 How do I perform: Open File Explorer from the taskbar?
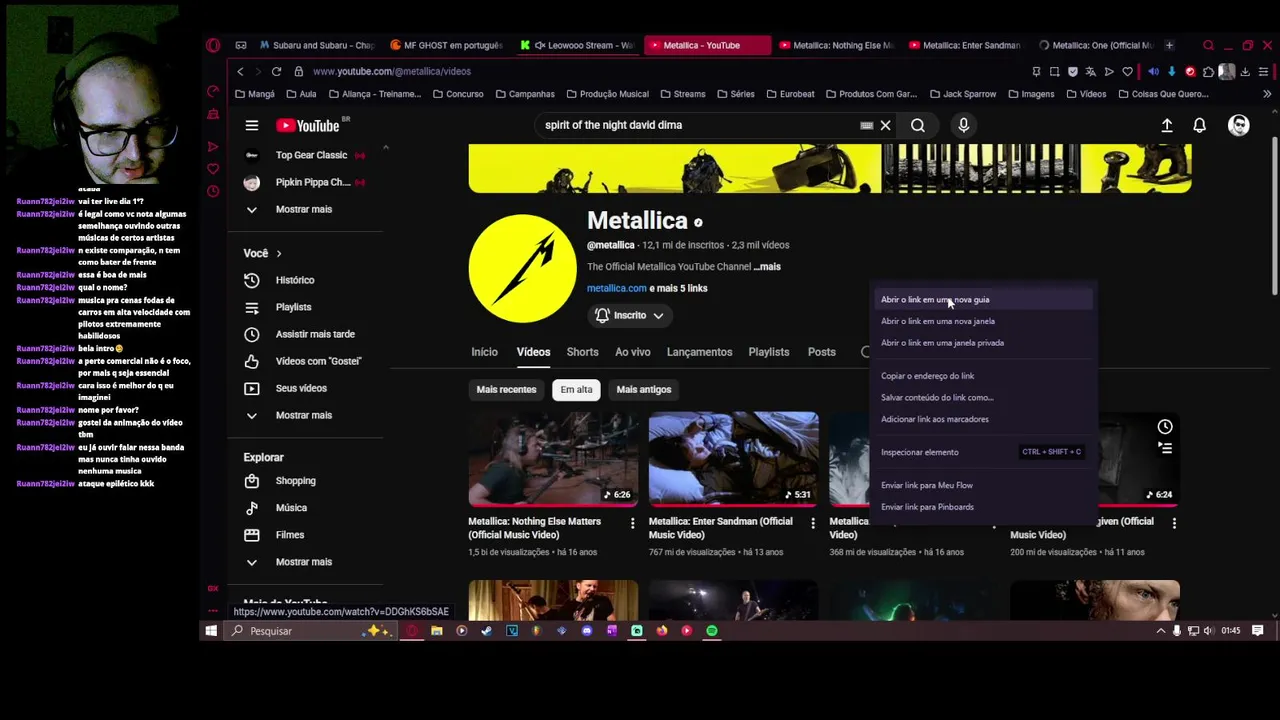(436, 631)
